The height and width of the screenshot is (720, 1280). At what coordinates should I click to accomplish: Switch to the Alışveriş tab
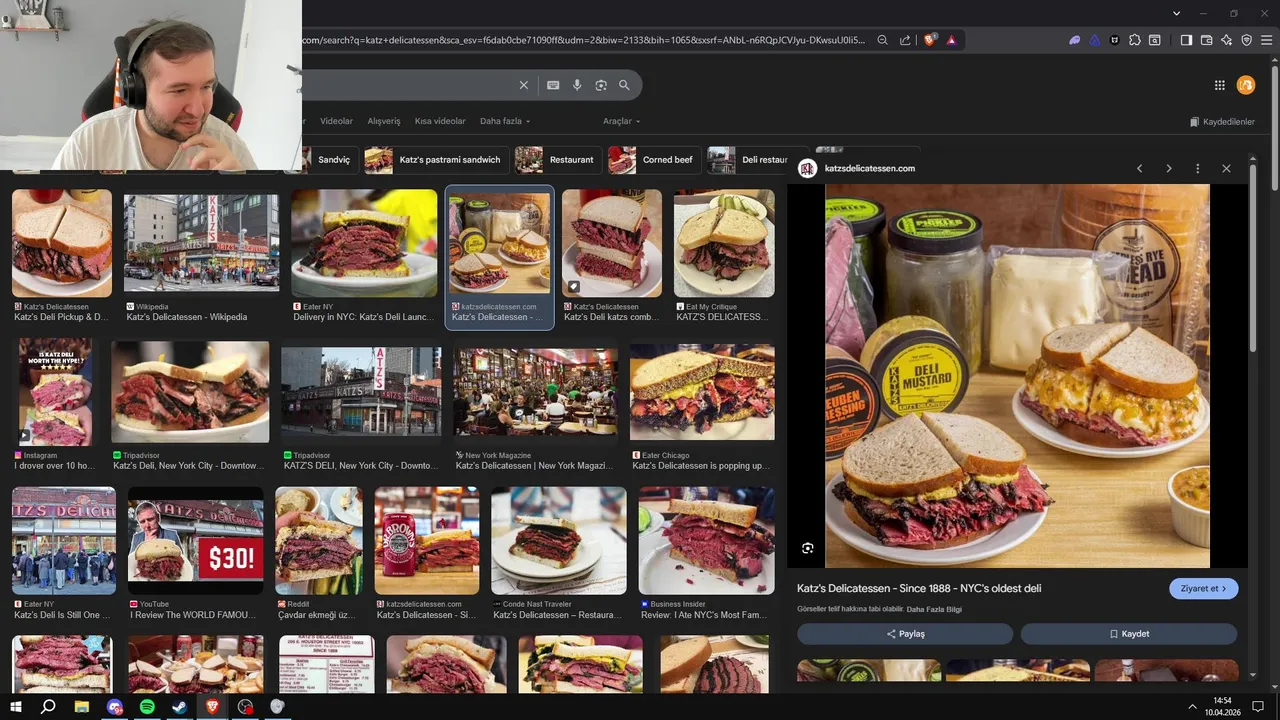tap(384, 121)
